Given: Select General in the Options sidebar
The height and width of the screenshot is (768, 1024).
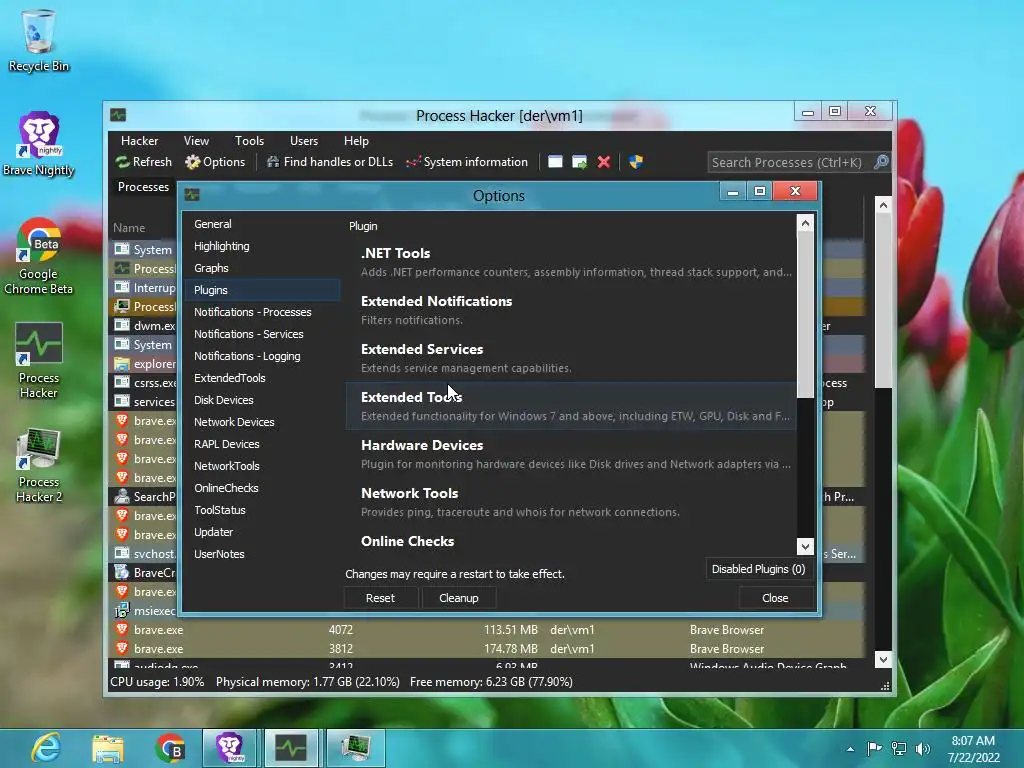Looking at the screenshot, I should tap(263, 224).
